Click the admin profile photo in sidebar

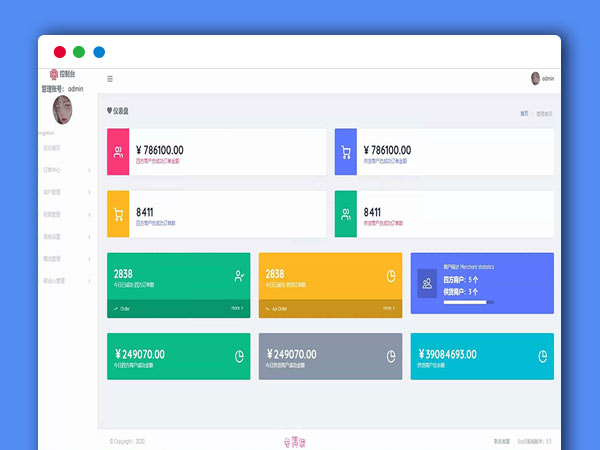[61, 110]
